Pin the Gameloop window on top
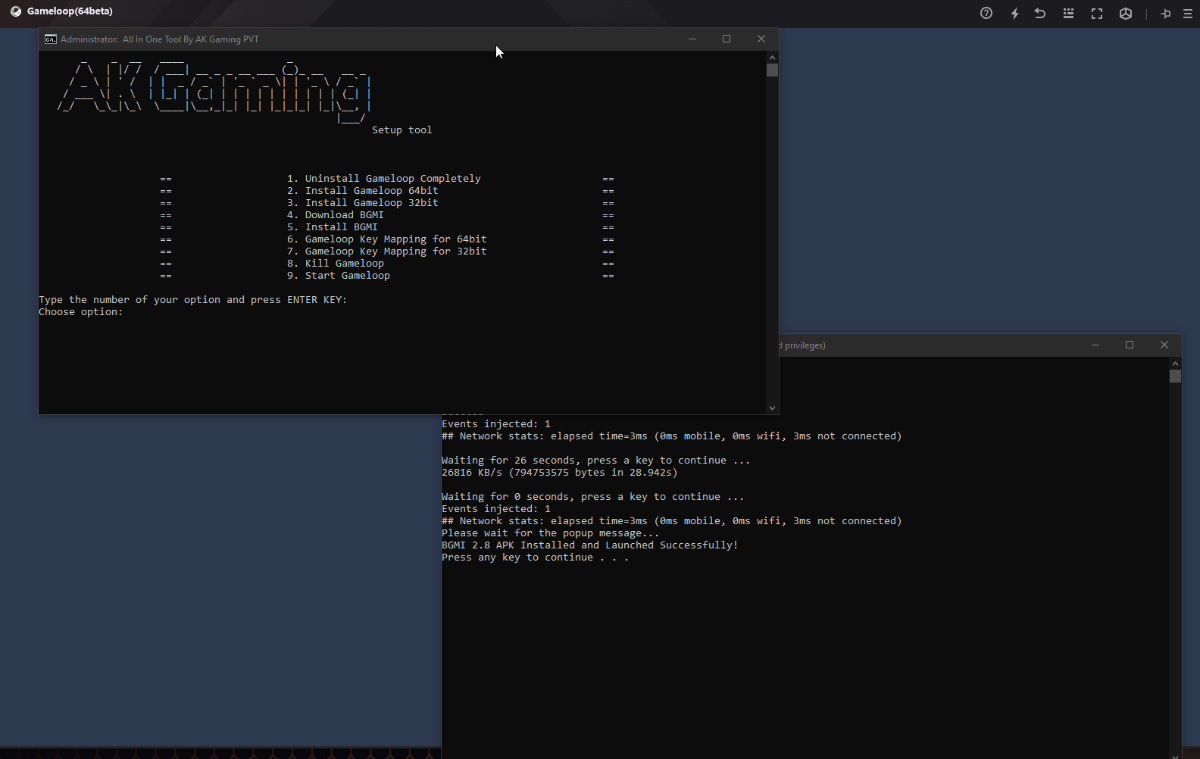The height and width of the screenshot is (759, 1200). pyautogui.click(x=1166, y=13)
